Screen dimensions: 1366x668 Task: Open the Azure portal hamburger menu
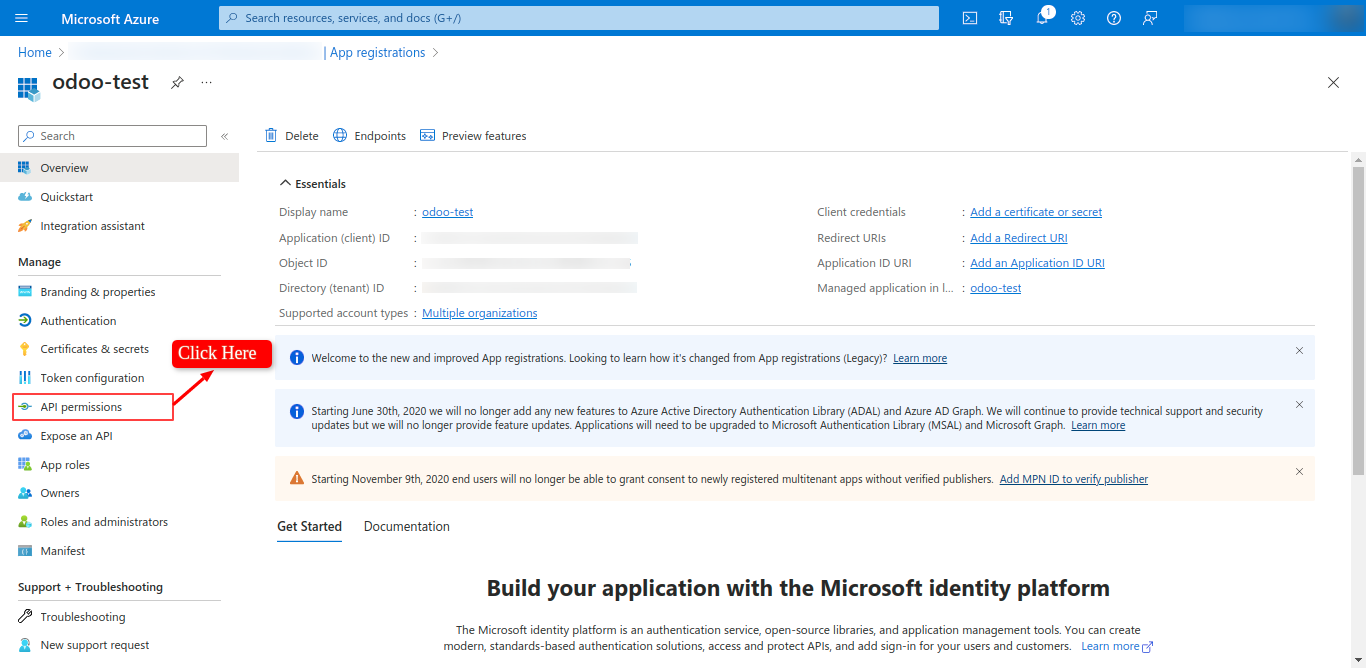22,18
